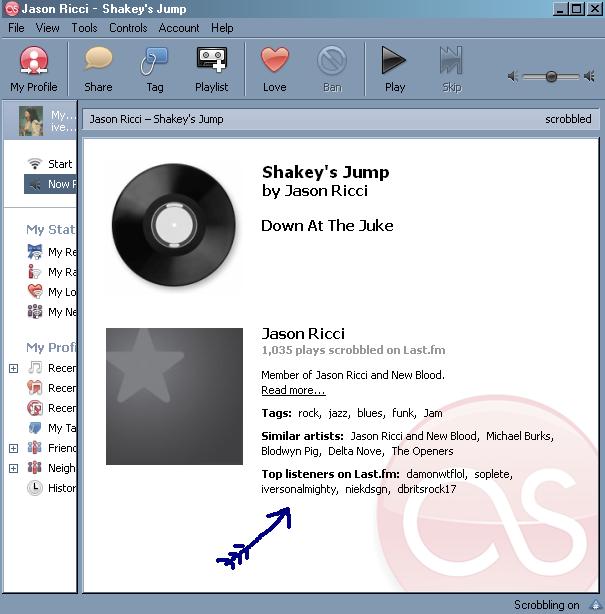Open top listener damonwtflol
The width and height of the screenshot is (605, 614).
click(436, 474)
